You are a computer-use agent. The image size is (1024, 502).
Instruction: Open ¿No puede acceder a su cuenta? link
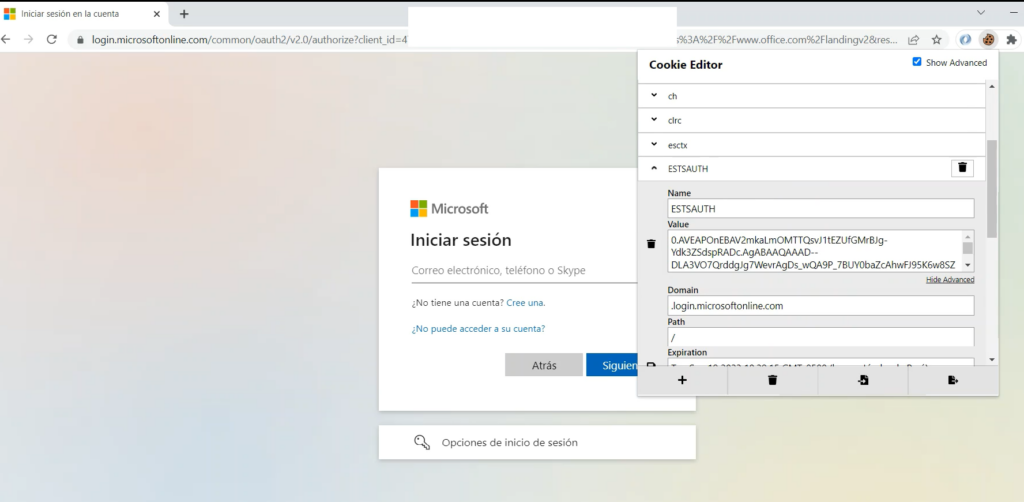[478, 328]
